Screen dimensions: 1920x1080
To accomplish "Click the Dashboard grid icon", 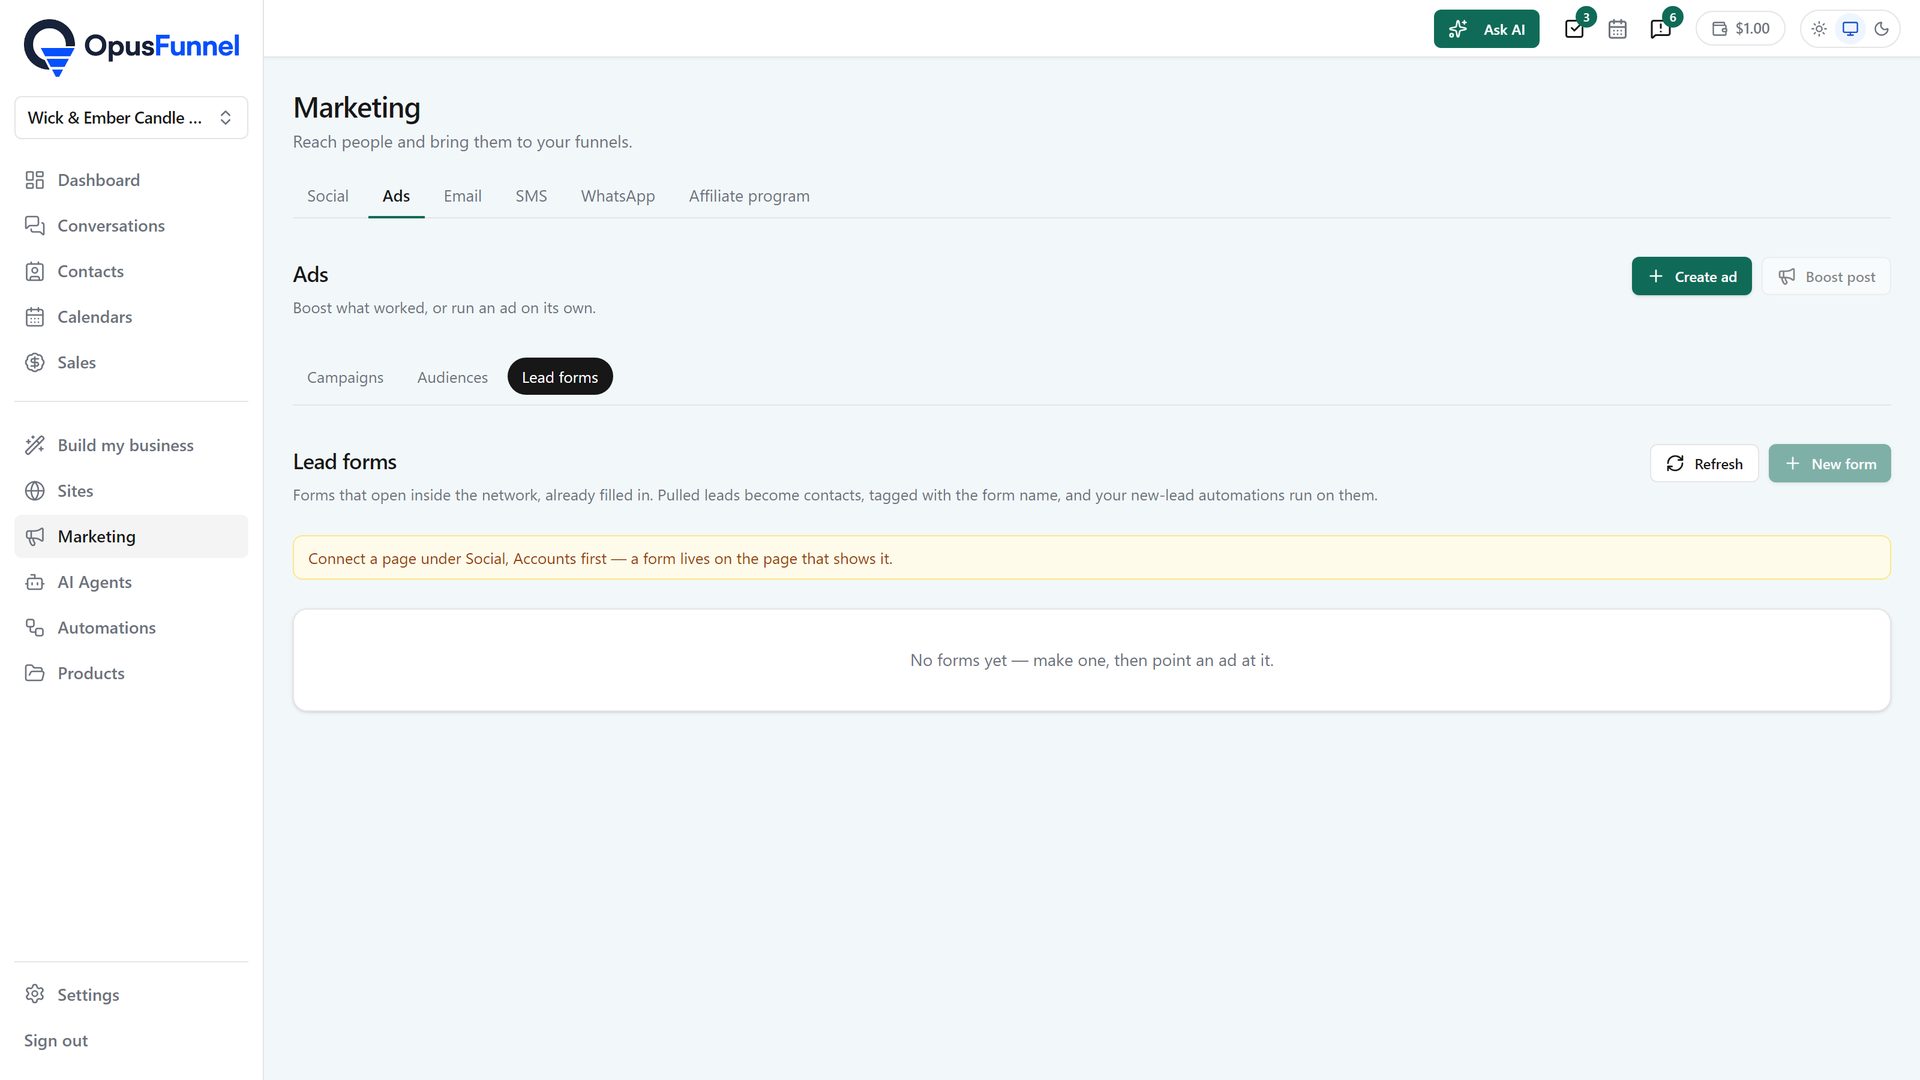I will 35,180.
